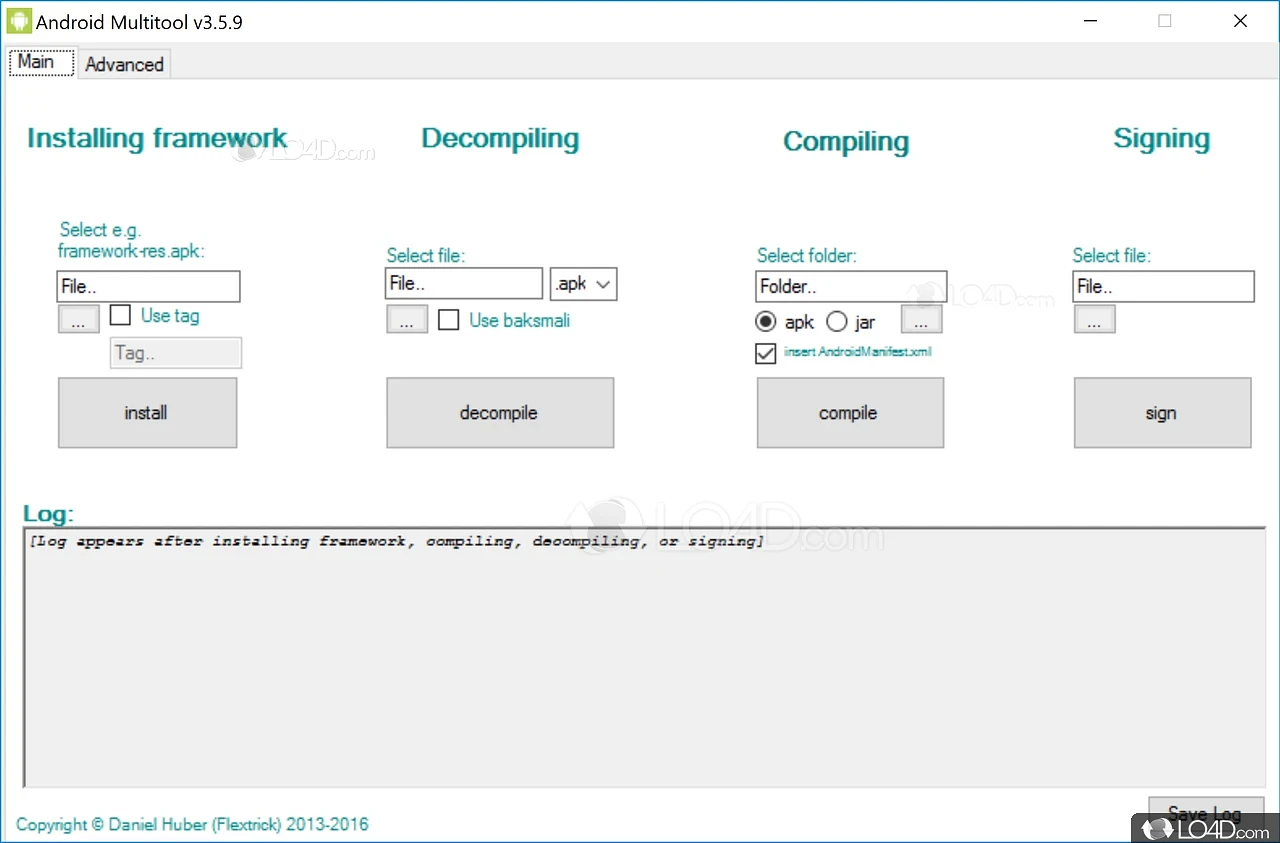Click the 'Decompiling' heading
The width and height of the screenshot is (1280, 843).
[500, 138]
